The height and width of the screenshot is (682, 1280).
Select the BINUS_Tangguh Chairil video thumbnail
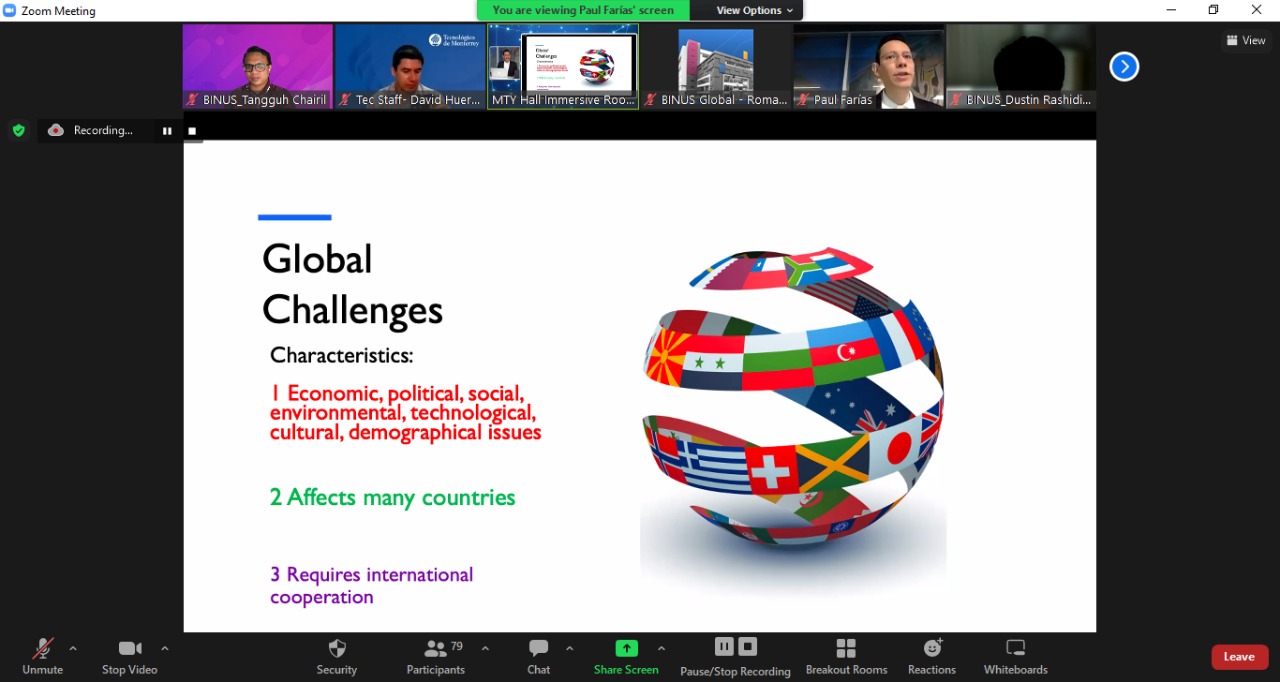coord(257,66)
